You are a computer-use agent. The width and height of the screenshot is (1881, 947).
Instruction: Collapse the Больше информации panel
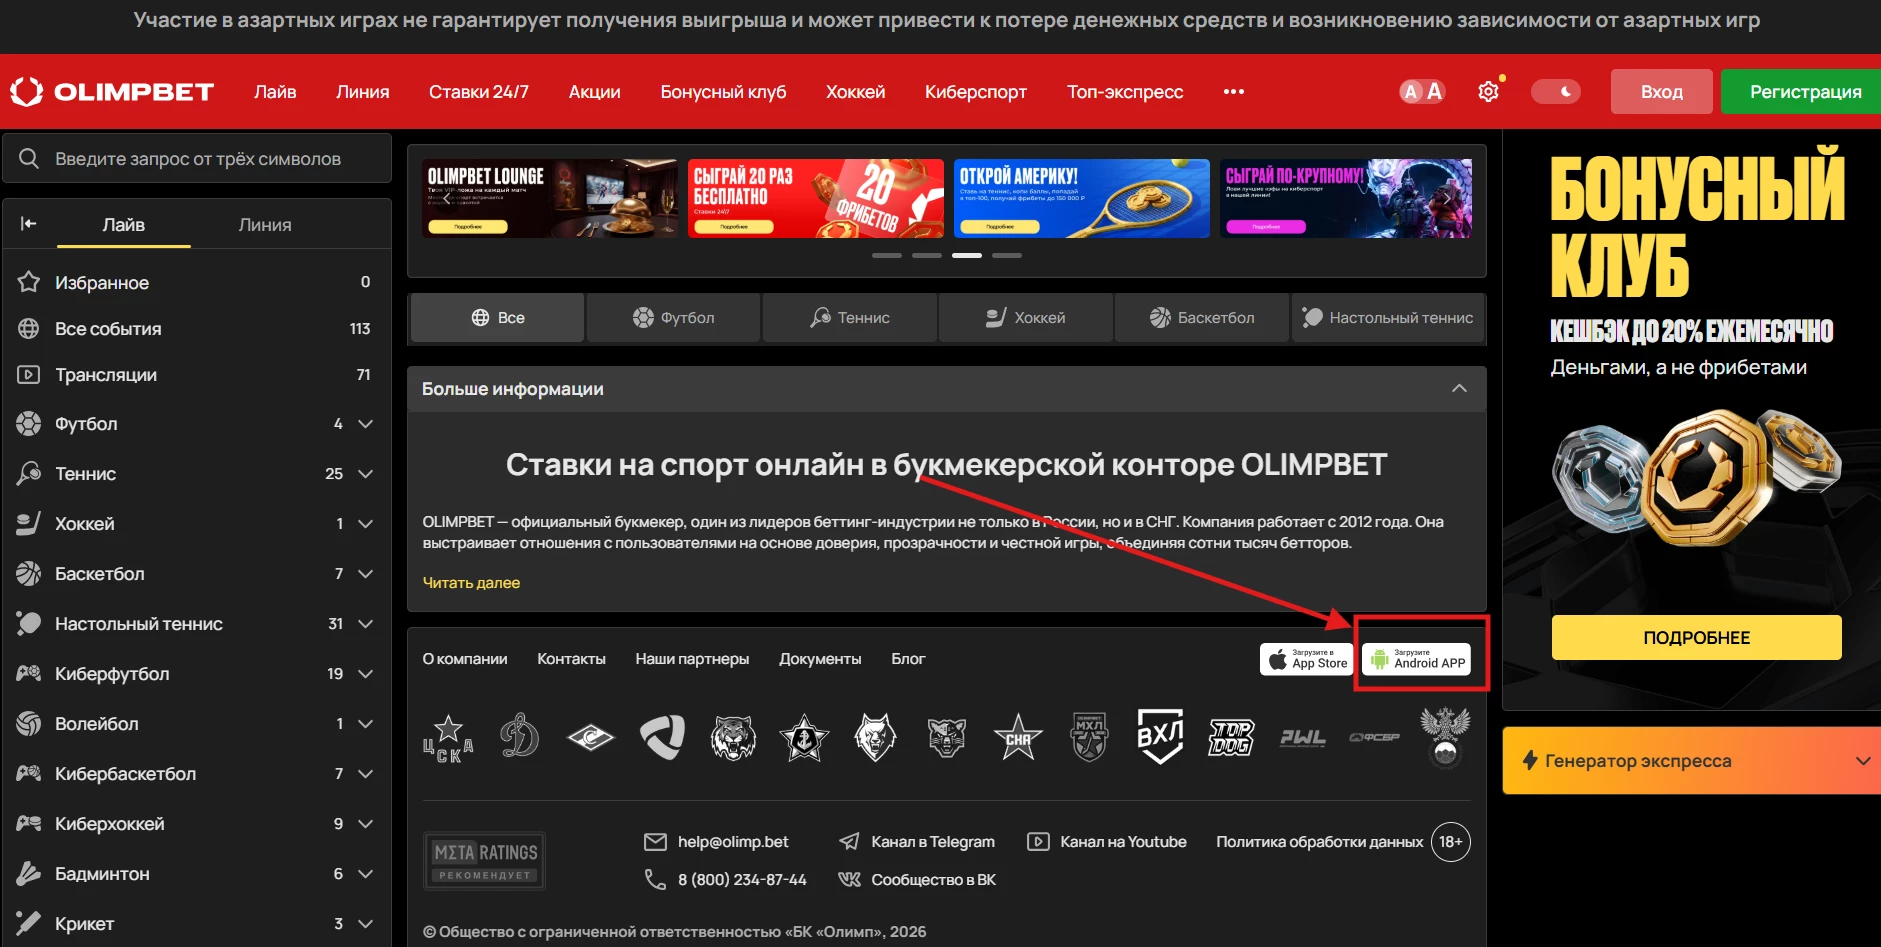tap(1459, 389)
